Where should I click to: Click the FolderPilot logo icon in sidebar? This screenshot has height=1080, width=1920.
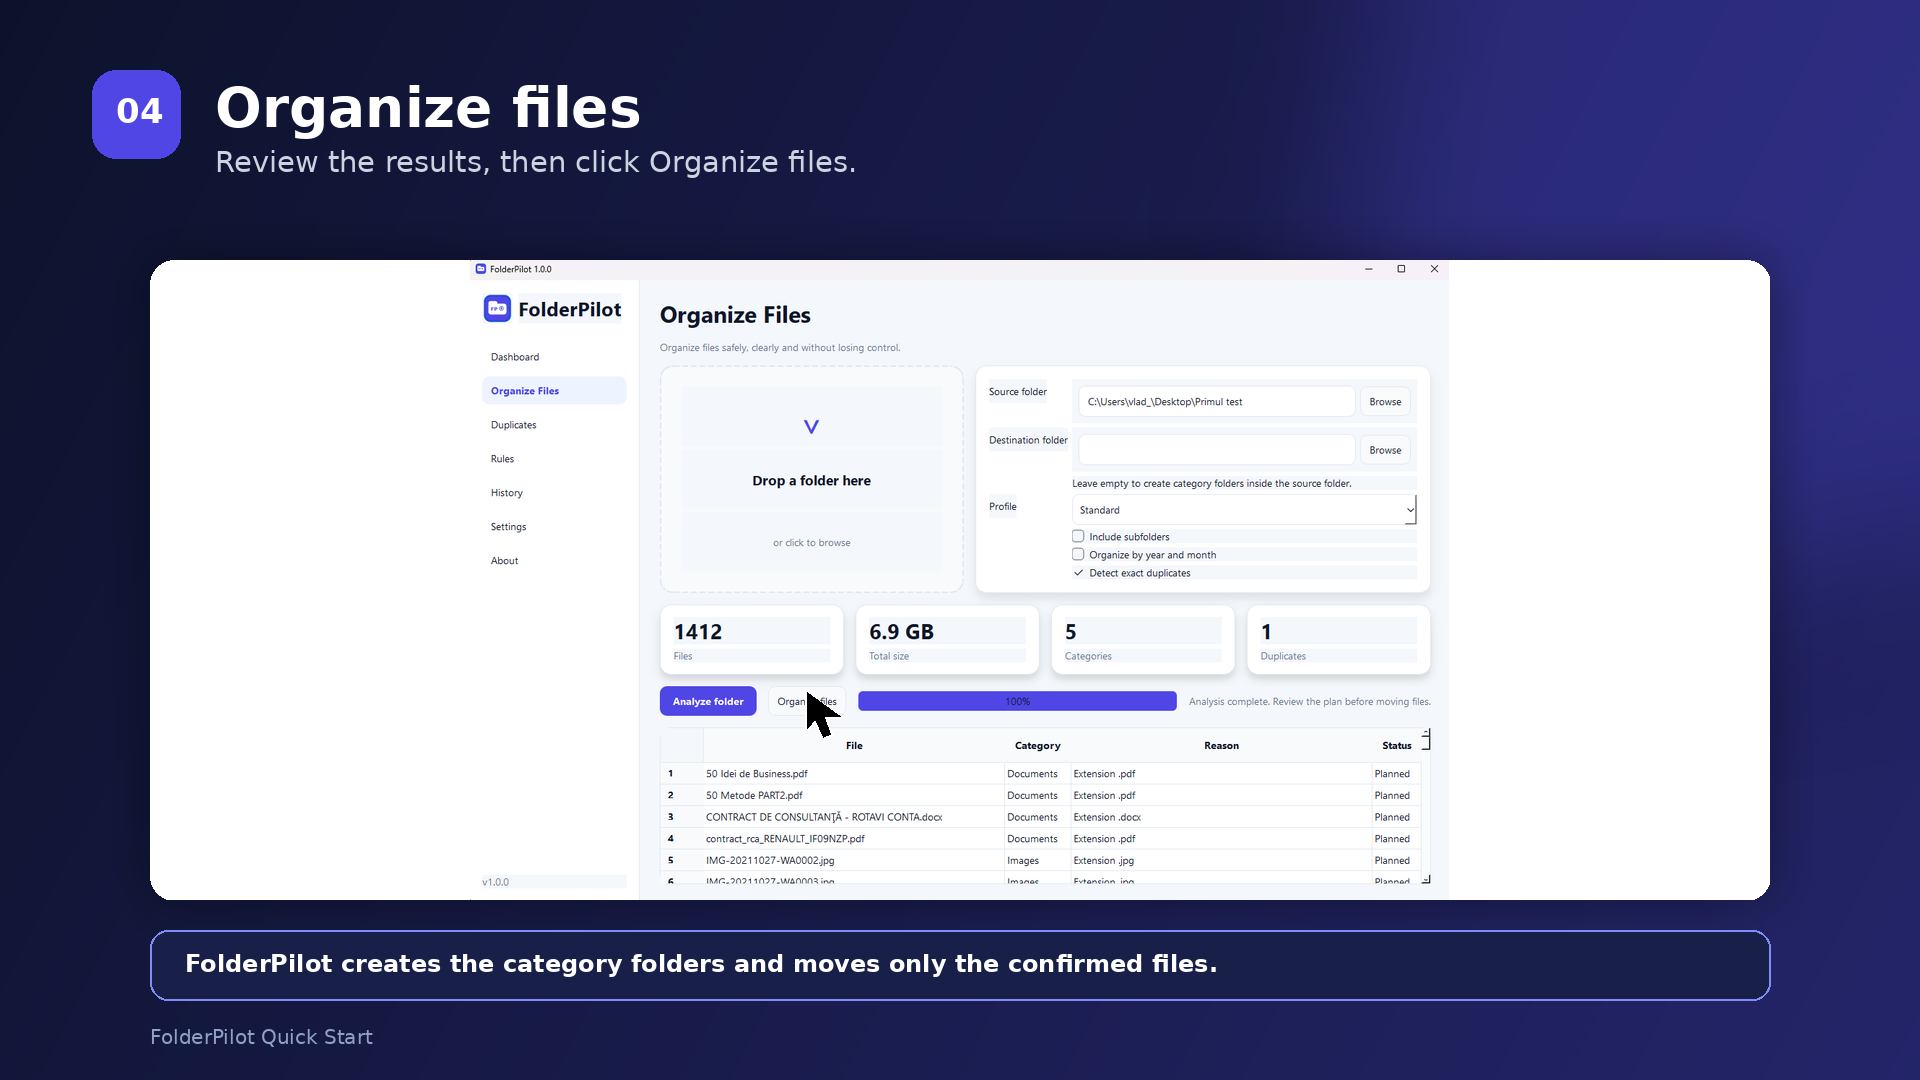(497, 309)
